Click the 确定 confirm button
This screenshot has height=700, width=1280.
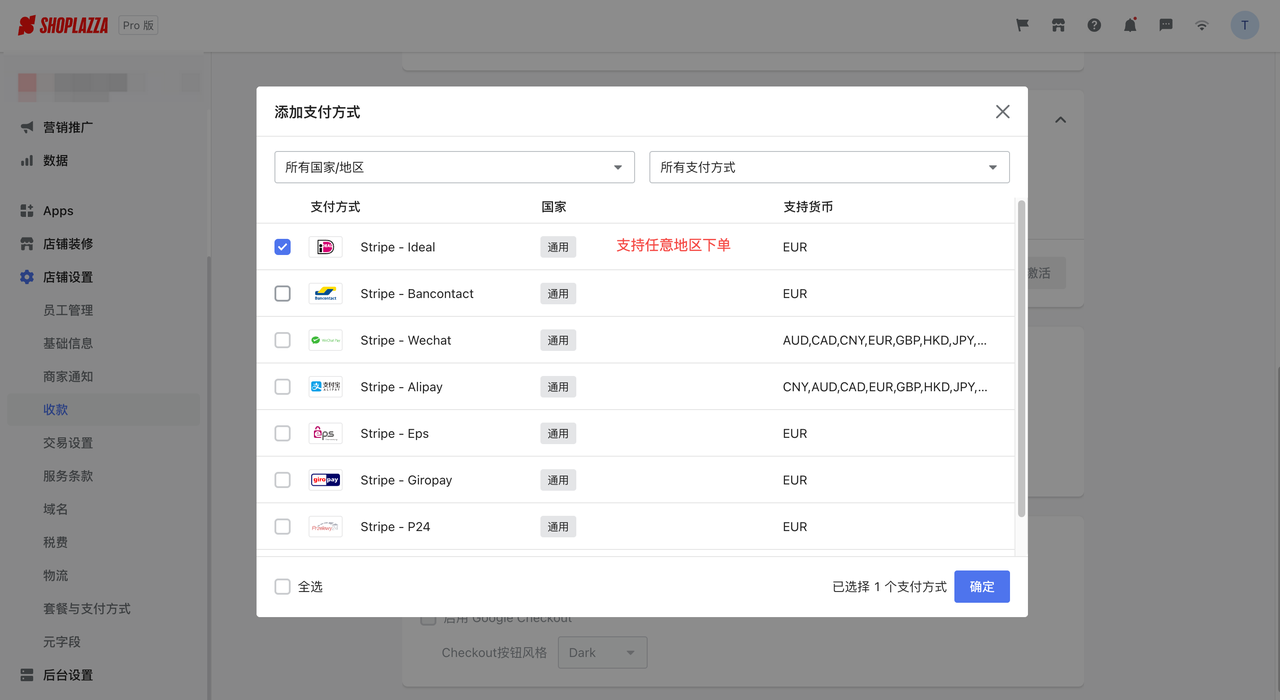[982, 587]
